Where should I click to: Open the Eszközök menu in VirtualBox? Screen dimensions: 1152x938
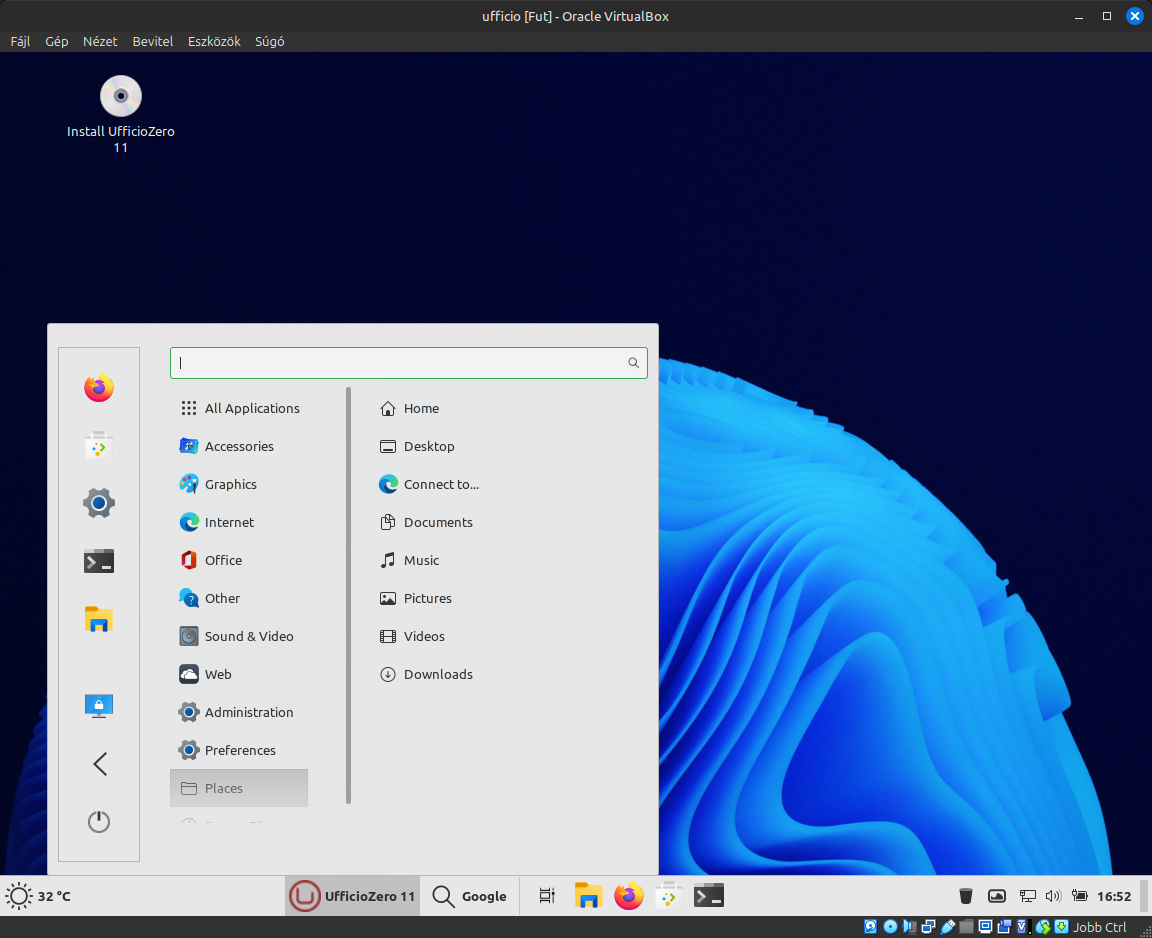[214, 41]
